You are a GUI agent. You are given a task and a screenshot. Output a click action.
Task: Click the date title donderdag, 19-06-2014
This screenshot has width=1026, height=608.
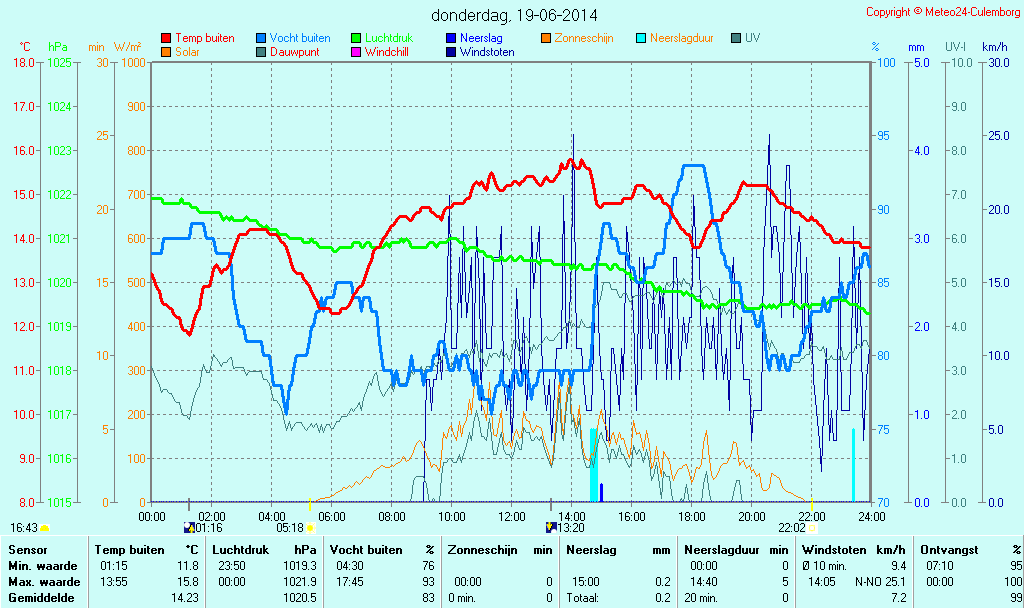click(514, 15)
